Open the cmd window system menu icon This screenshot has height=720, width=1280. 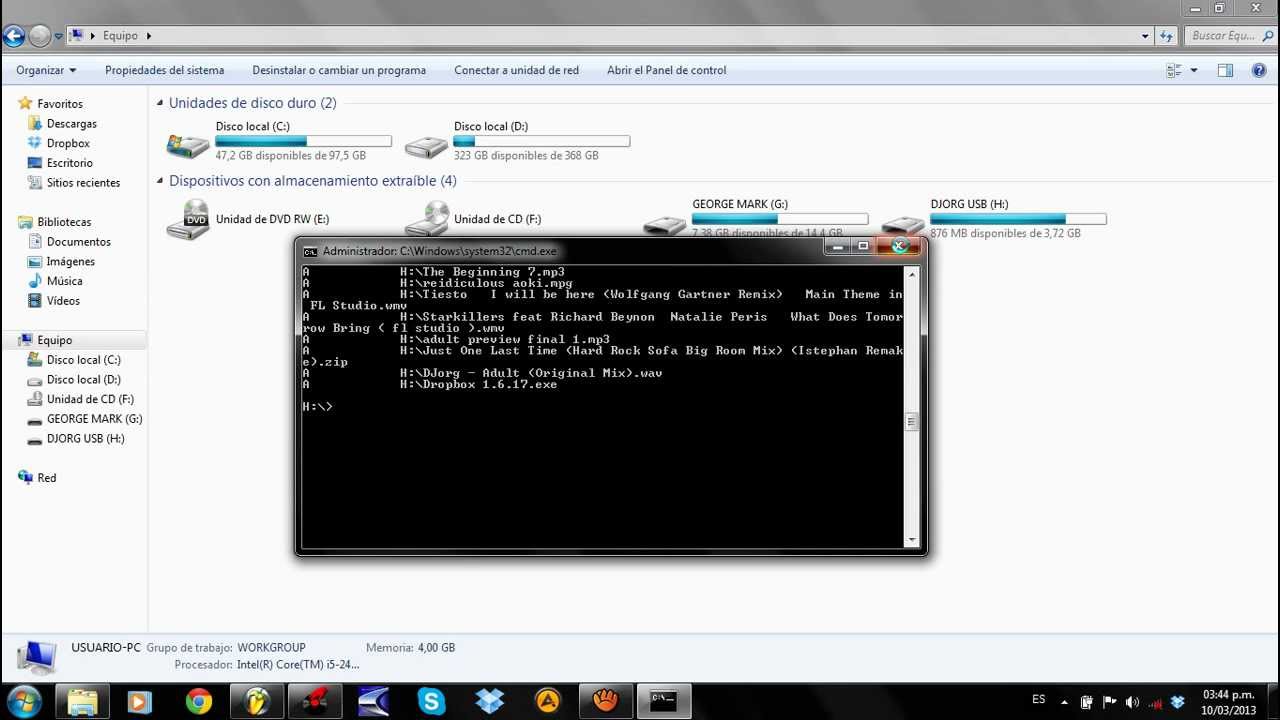click(310, 251)
